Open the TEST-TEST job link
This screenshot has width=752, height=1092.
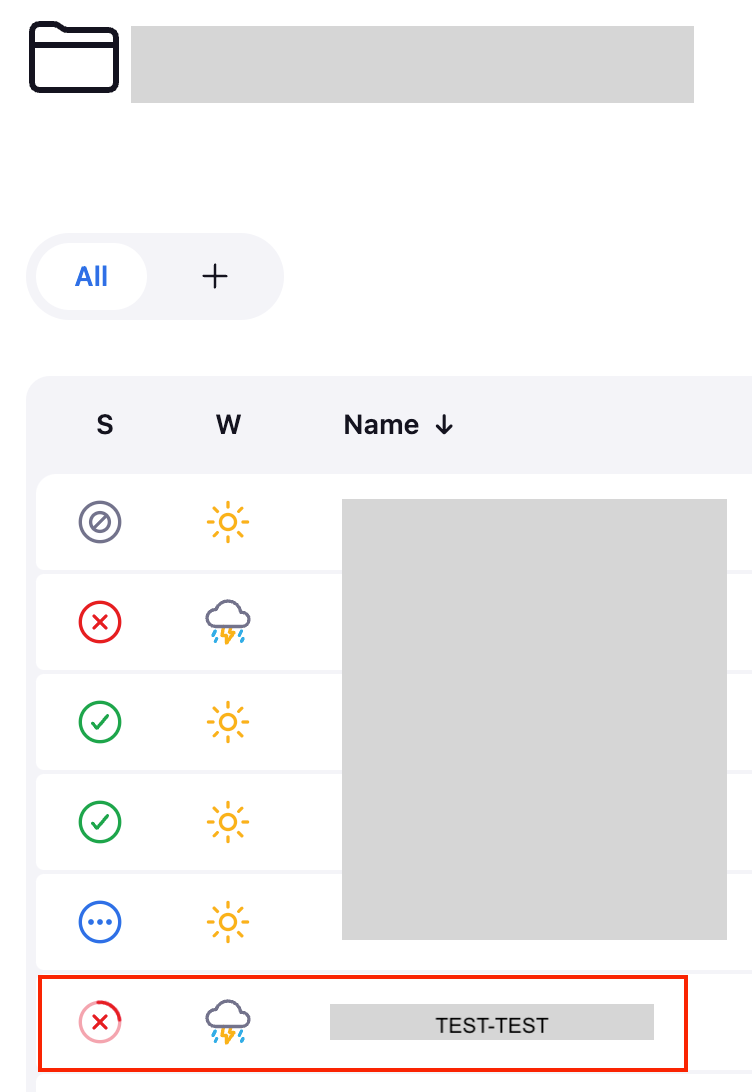[492, 1024]
